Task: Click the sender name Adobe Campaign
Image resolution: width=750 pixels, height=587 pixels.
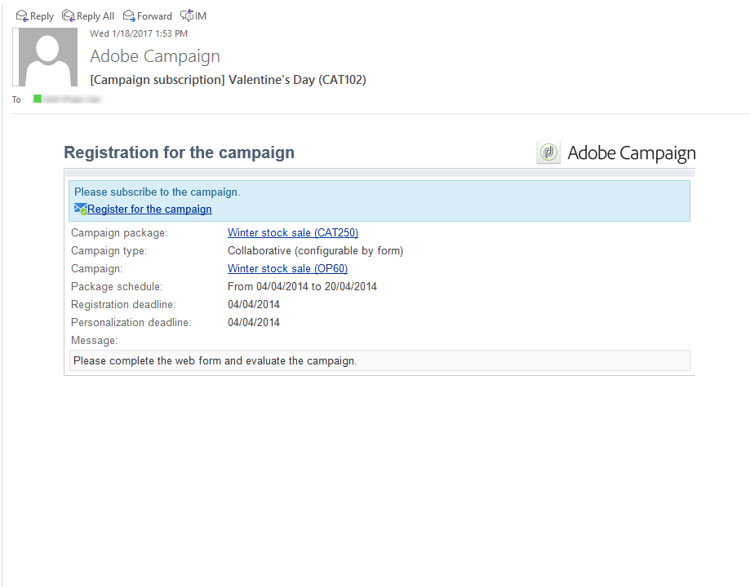Action: 155,56
